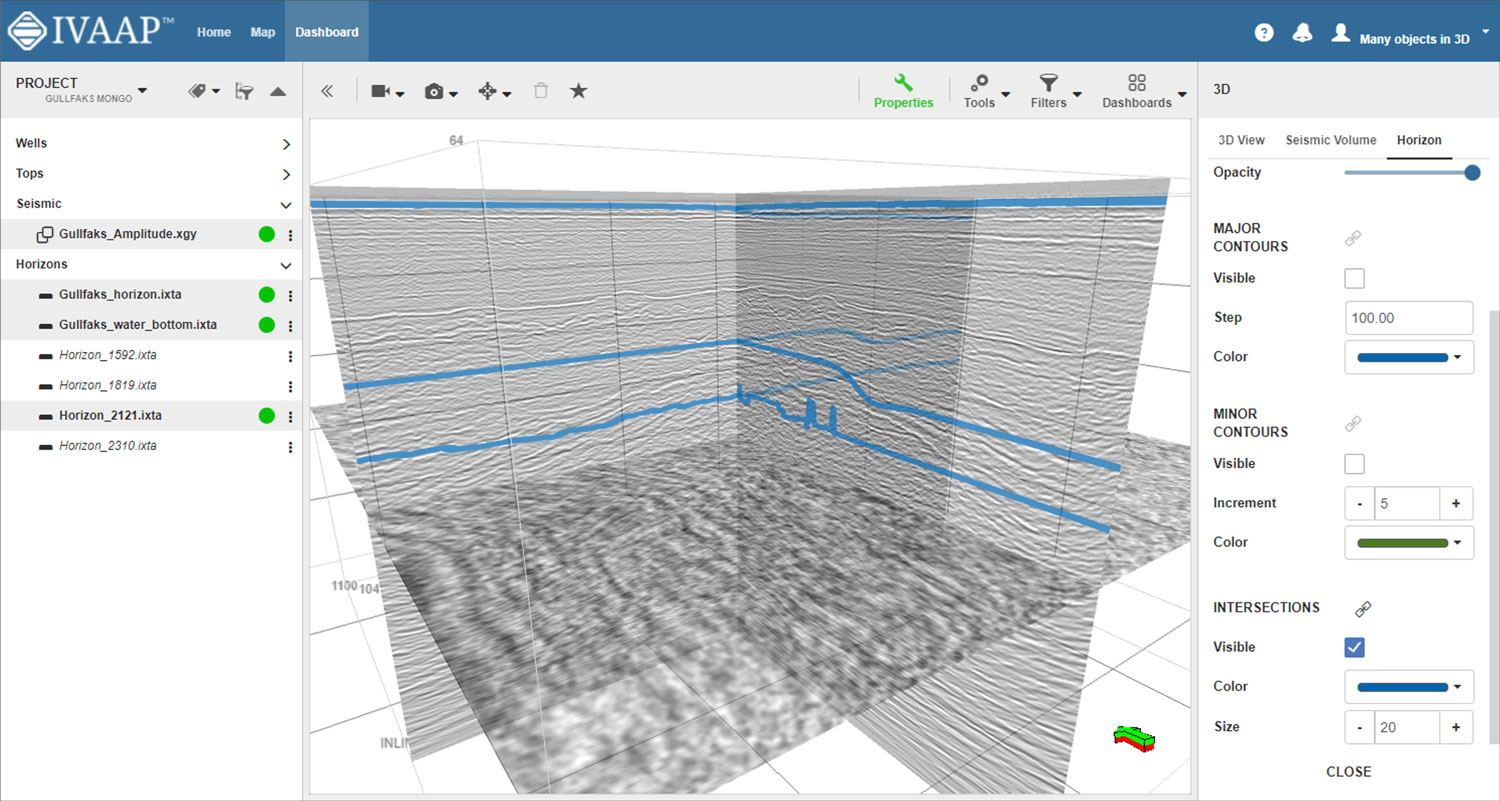Click the star favorite icon
This screenshot has height=801, width=1500.
click(x=578, y=90)
